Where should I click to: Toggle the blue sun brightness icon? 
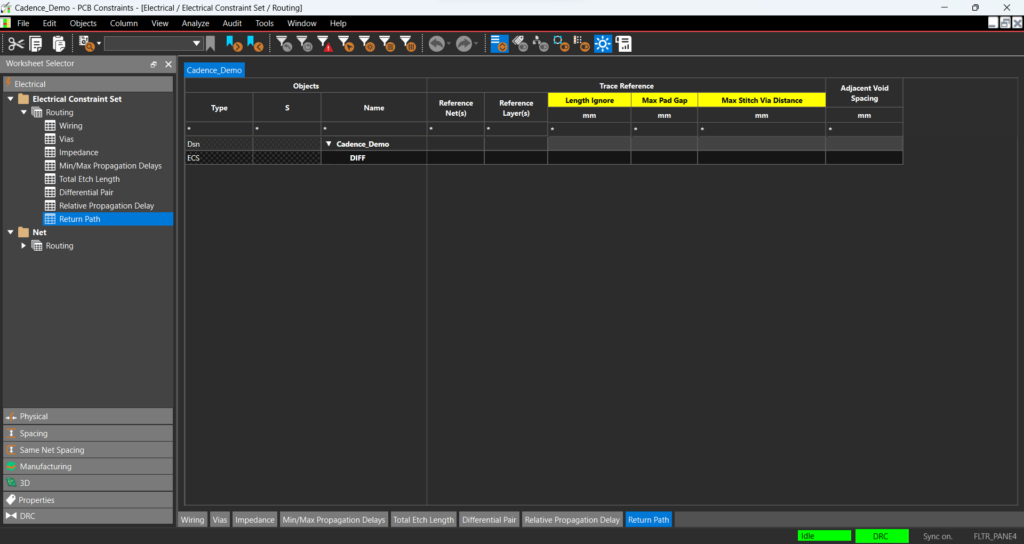tap(603, 44)
